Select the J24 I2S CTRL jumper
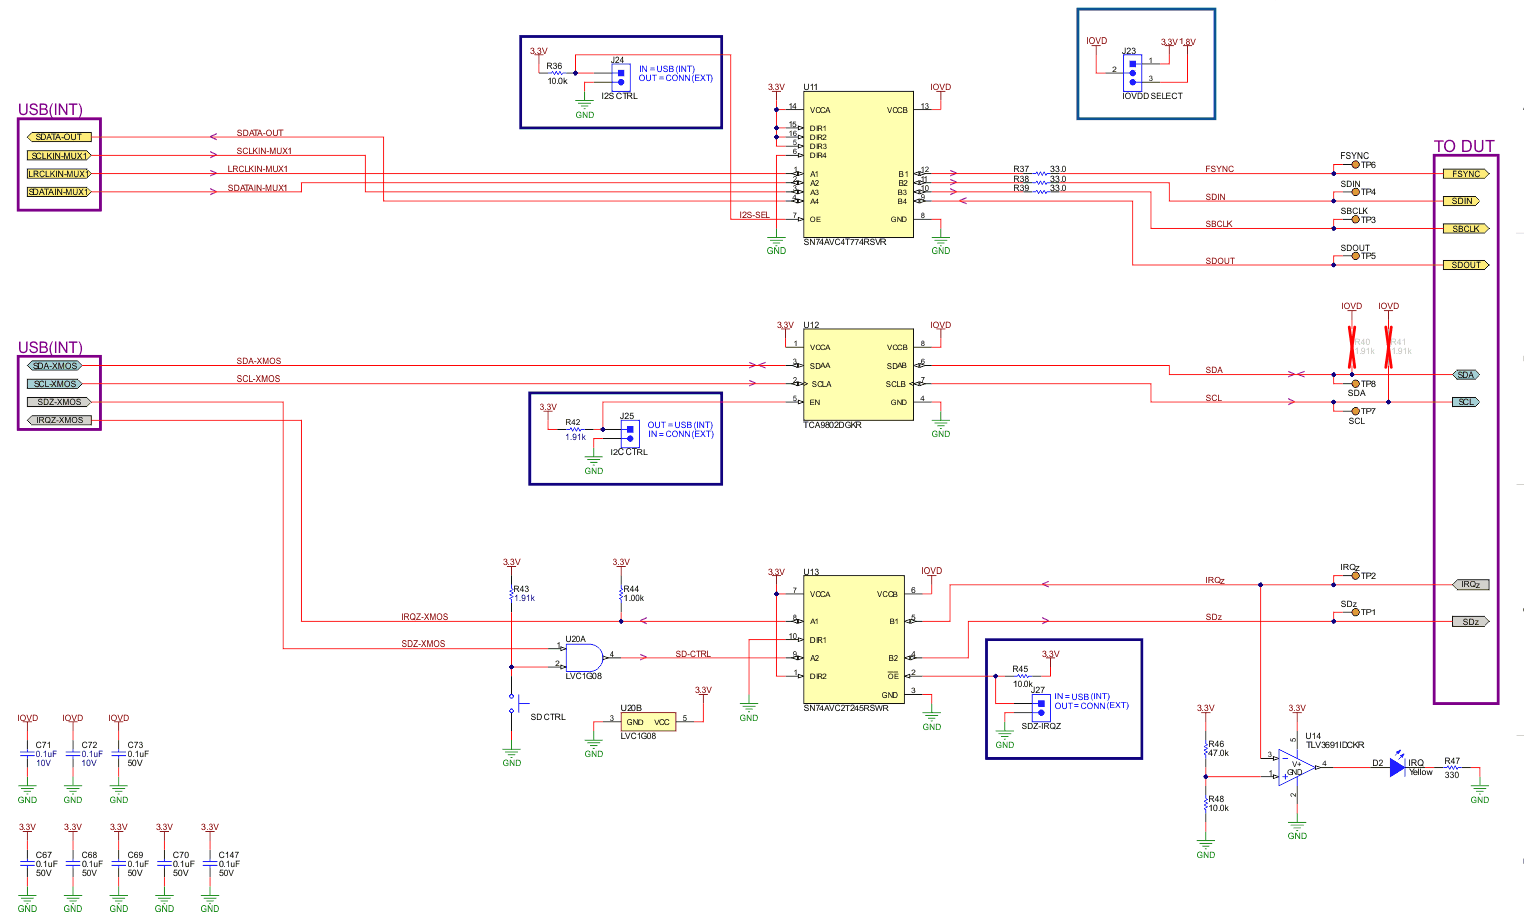This screenshot has height=912, width=1524. coord(620,76)
